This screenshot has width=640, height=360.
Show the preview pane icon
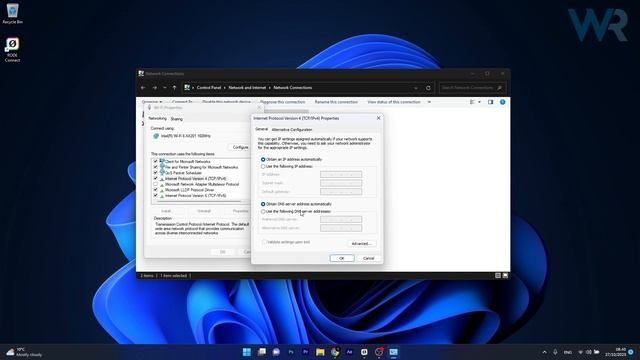point(491,102)
